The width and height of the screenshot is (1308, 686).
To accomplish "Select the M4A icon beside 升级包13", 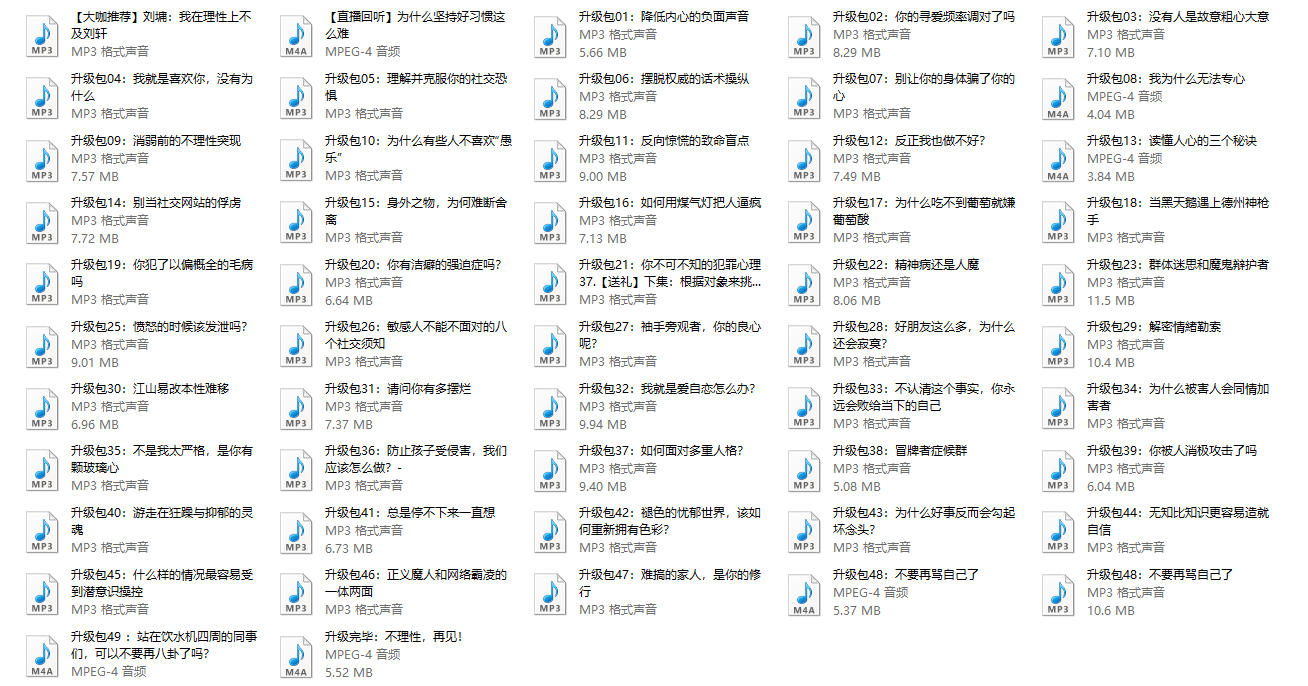I will (x=1057, y=159).
